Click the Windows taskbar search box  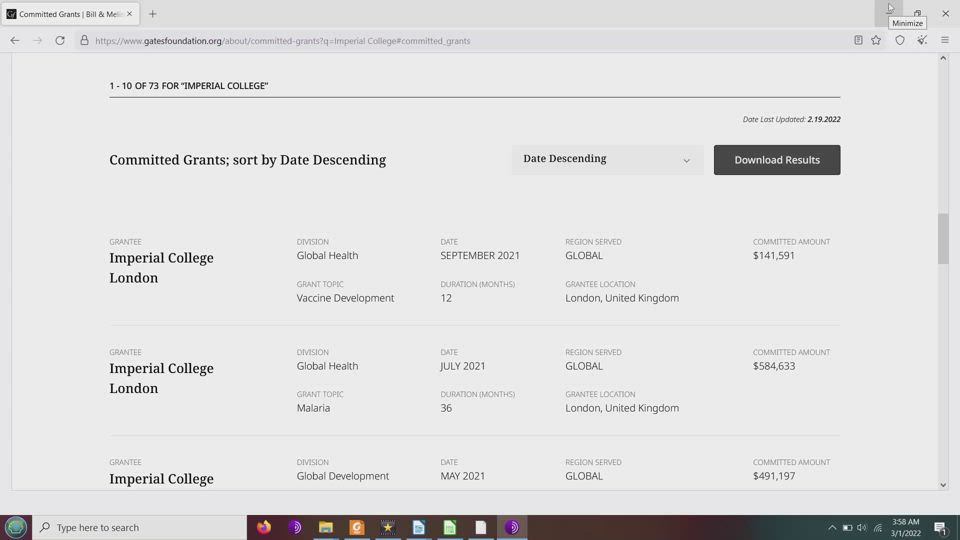(x=140, y=527)
